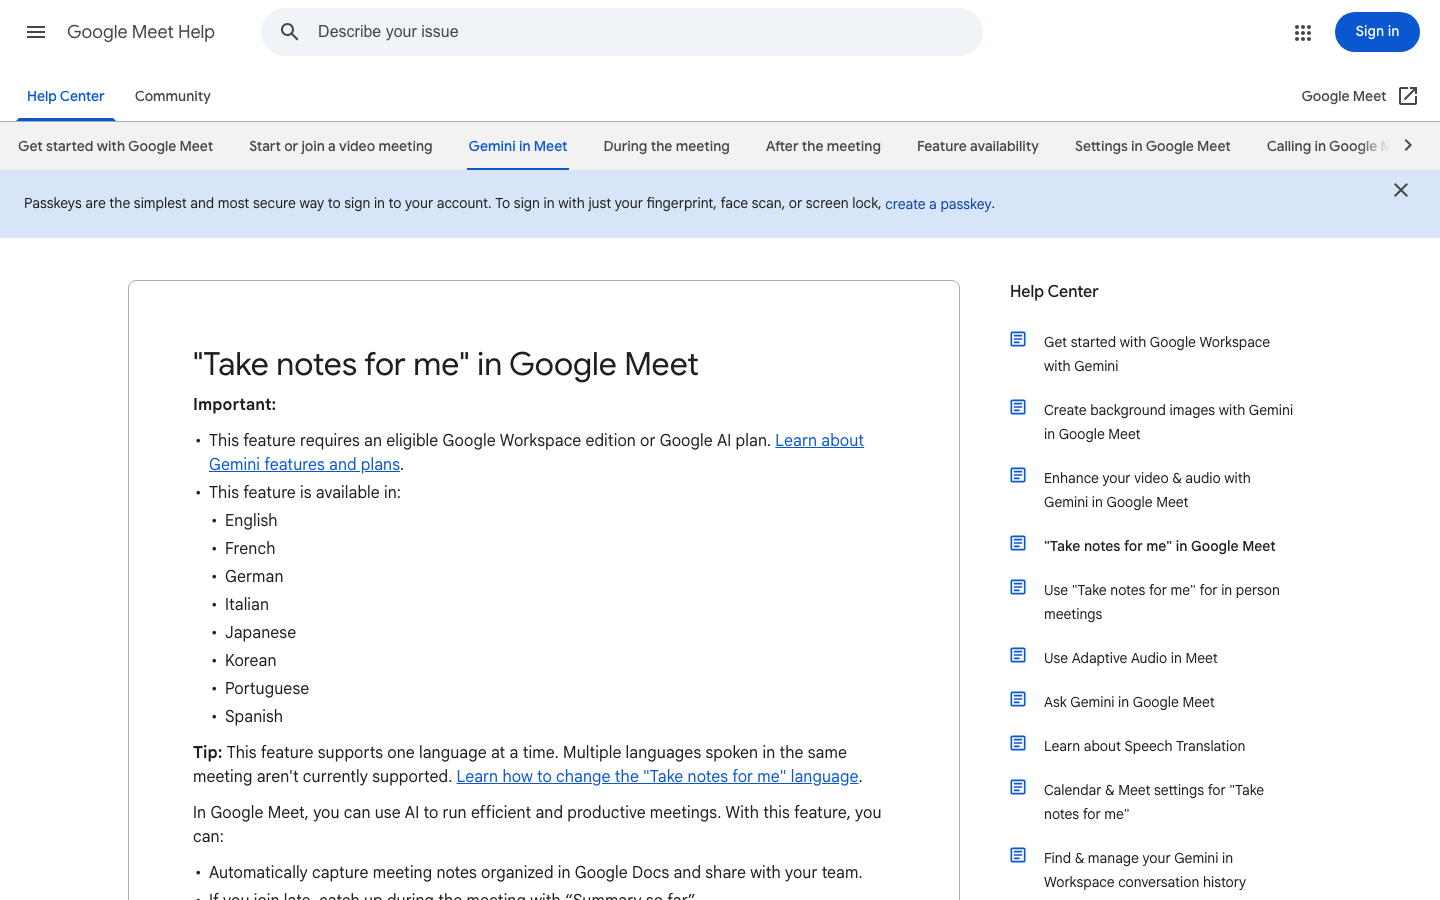
Task: Click article icon beside "Take notes for me" in Google Meet
Action: tap(1018, 543)
